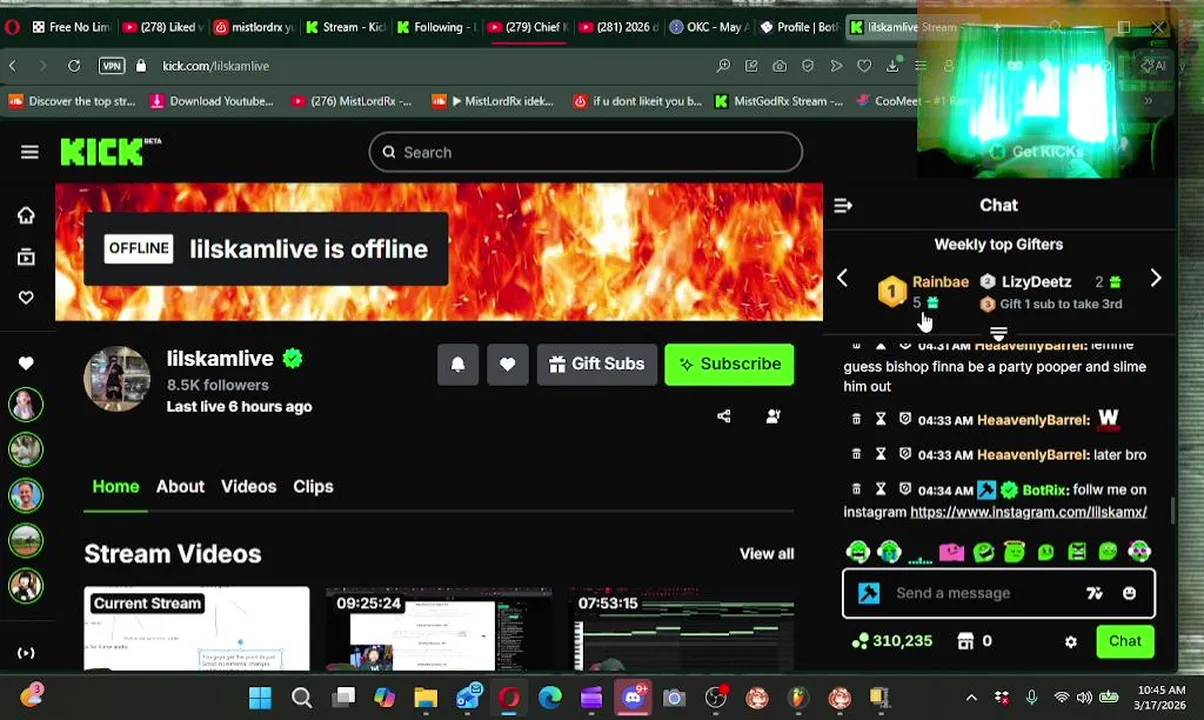Screen dimensions: 1204x720
Task: Open first followed channel avatar in sidebar
Action: pos(26,404)
